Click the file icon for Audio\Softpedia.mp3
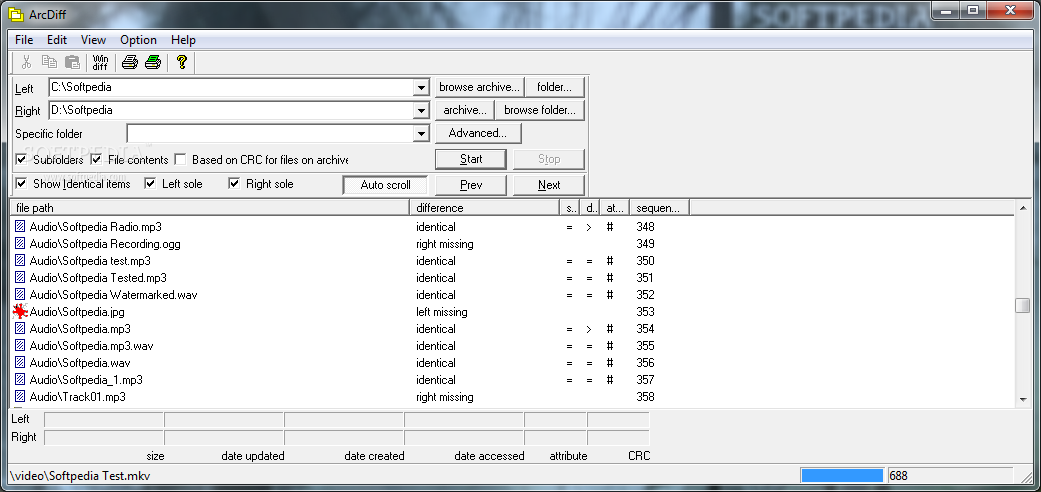Viewport: 1041px width, 492px height. tap(20, 329)
